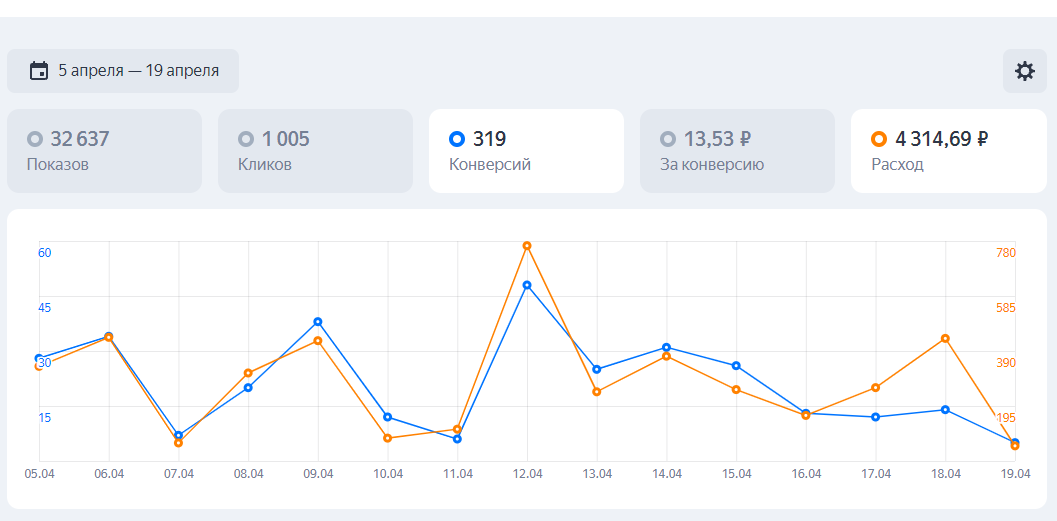Click gray circle marker beside 32 637
The height and width of the screenshot is (521, 1057).
click(x=35, y=139)
